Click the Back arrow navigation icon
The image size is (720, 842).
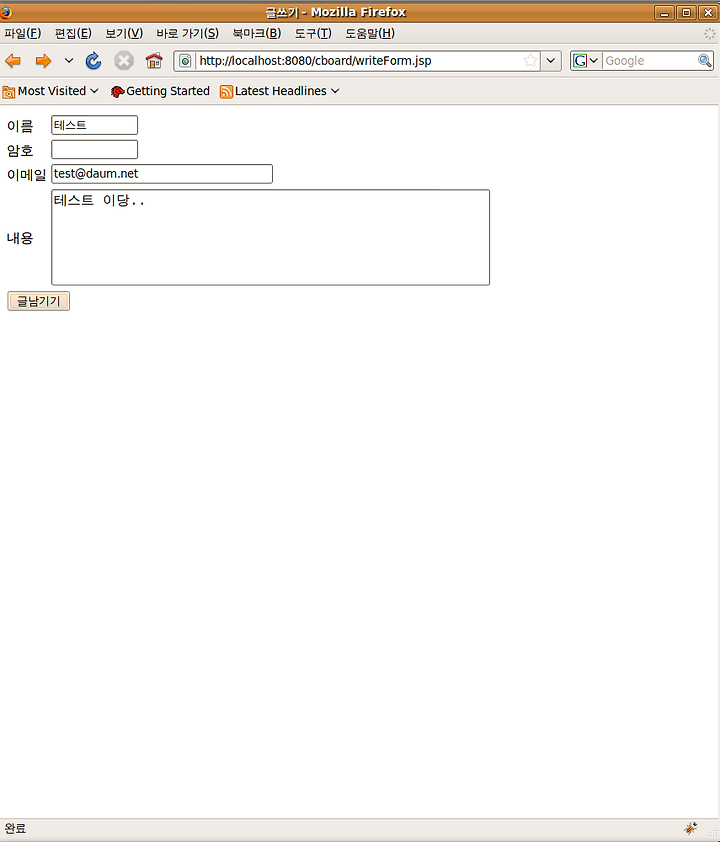coord(13,61)
